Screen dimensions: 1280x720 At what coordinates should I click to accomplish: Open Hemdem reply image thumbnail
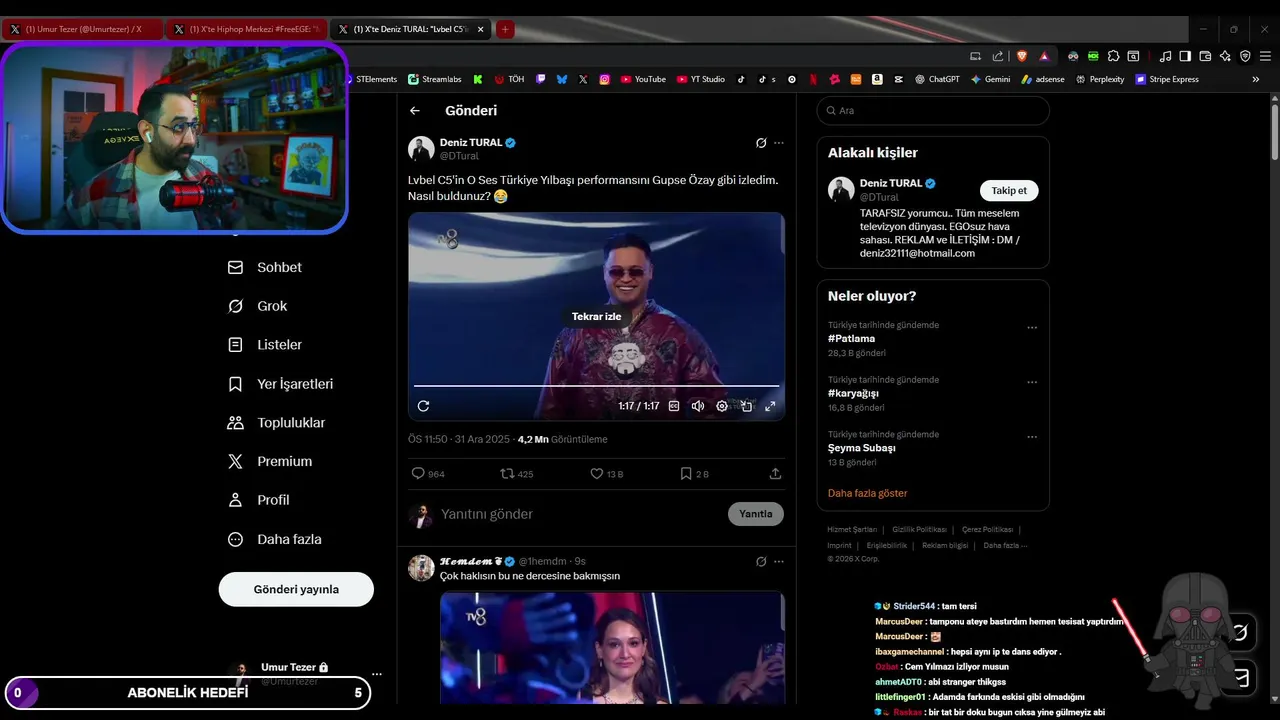pos(612,648)
